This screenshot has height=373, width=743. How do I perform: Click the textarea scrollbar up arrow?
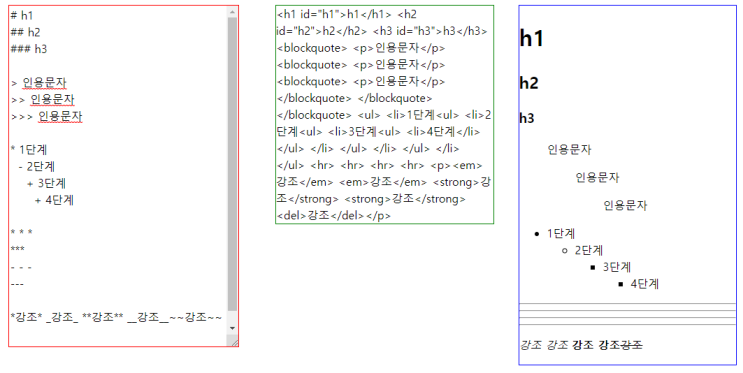point(232,12)
